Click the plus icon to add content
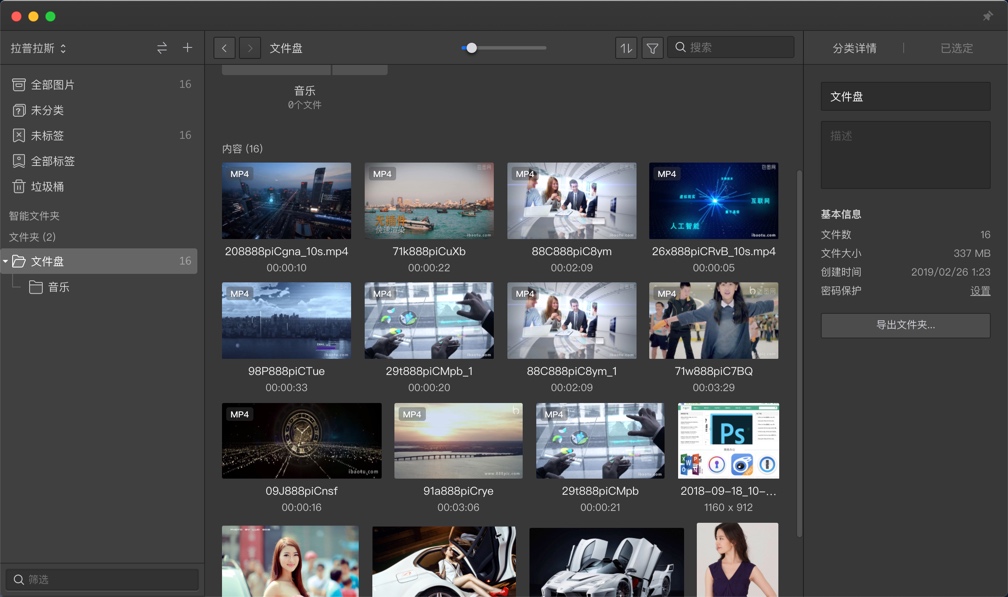 pos(186,47)
